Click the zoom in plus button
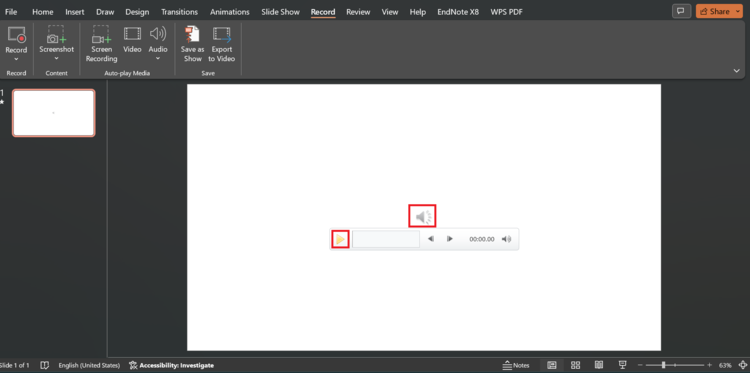Viewport: 750px width, 373px height. pos(709,365)
